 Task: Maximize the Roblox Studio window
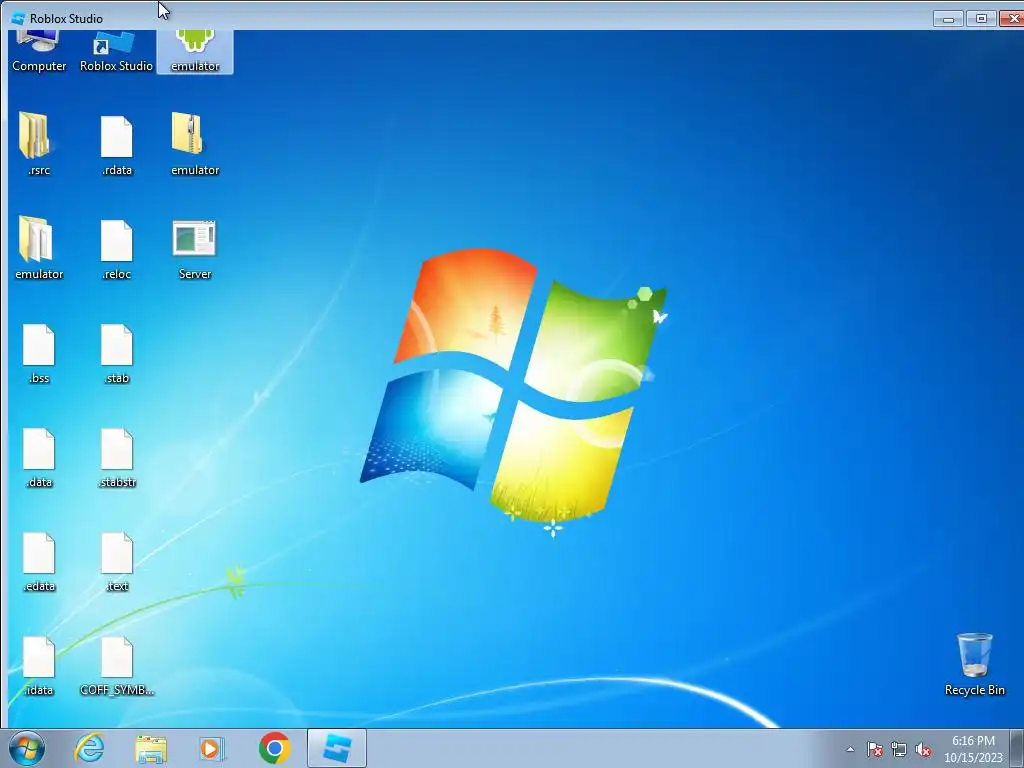(981, 18)
